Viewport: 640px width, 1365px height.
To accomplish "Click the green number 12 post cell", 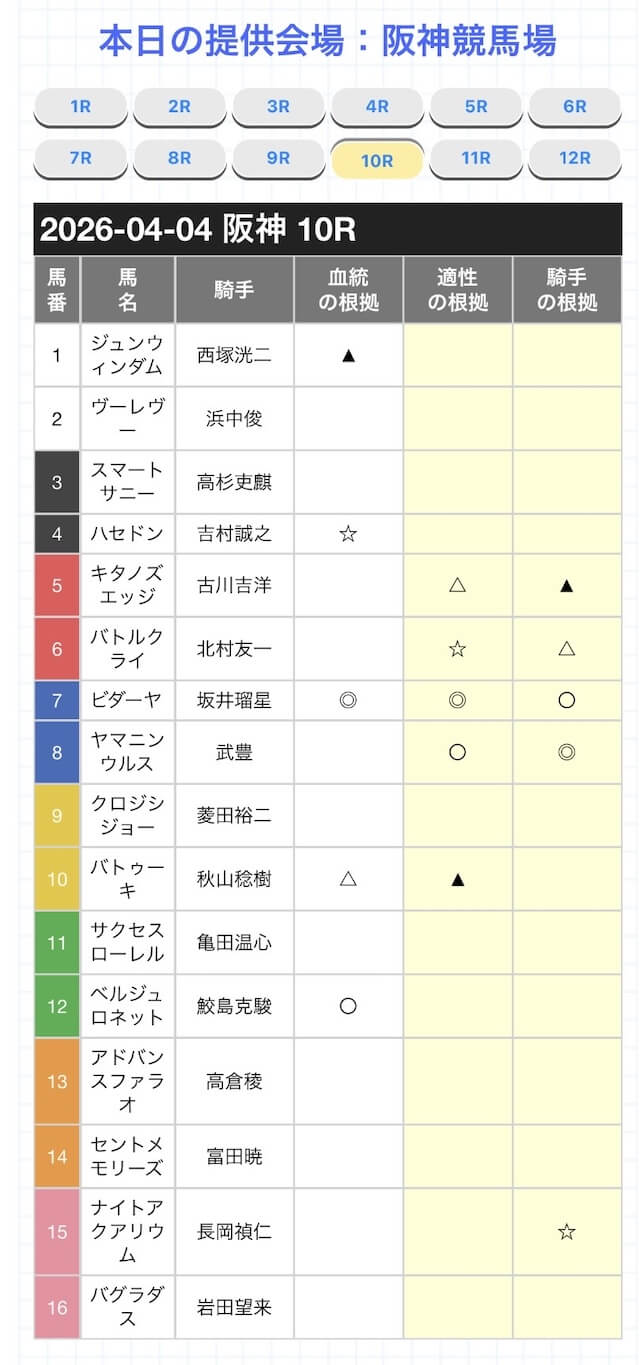I will (x=57, y=1006).
